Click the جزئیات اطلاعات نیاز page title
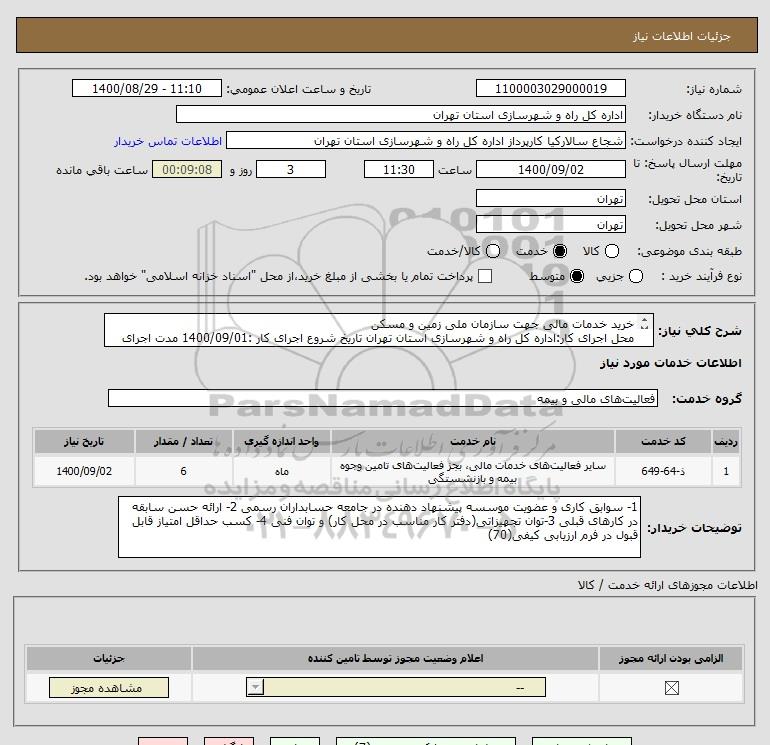This screenshot has height=745, width=770. pyautogui.click(x=682, y=36)
